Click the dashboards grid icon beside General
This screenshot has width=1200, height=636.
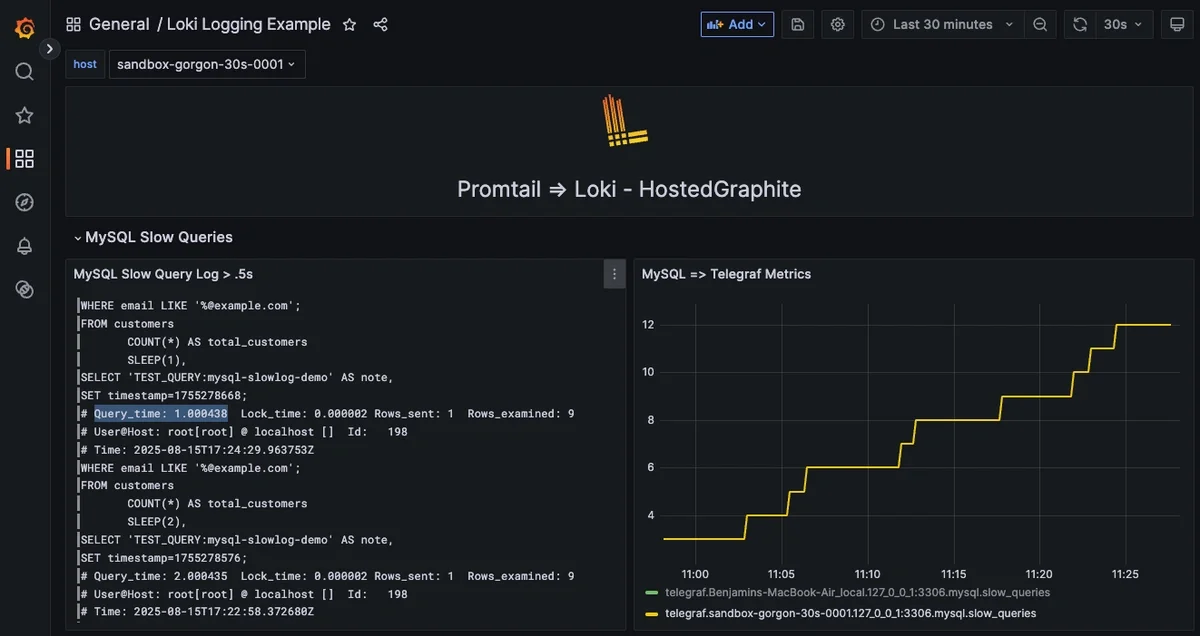click(x=74, y=24)
